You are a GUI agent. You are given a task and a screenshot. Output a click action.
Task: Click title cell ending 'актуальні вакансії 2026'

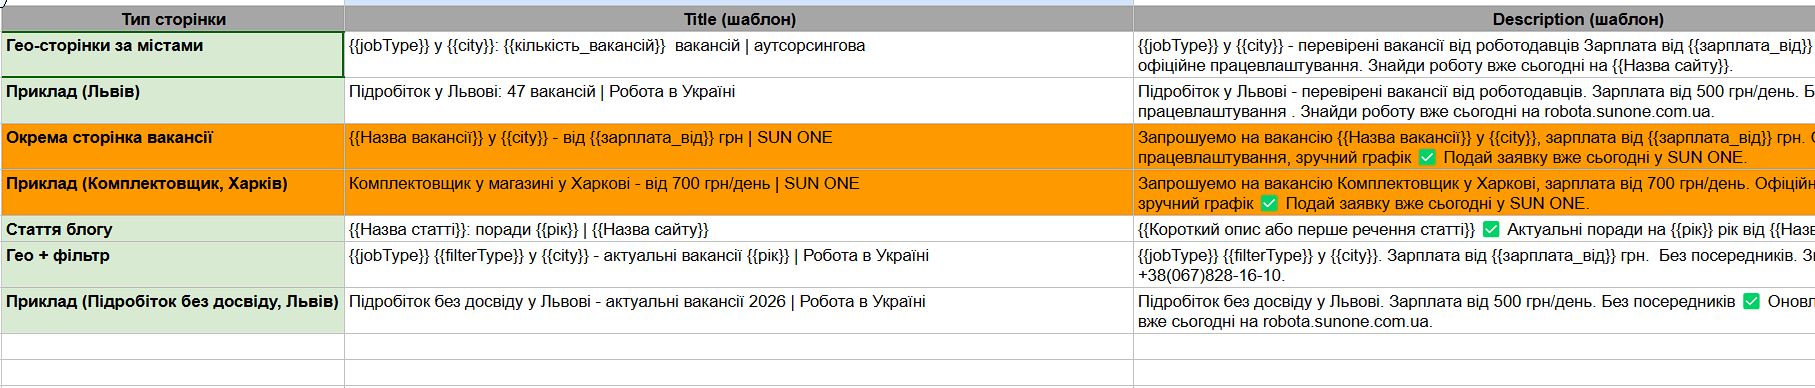(x=739, y=311)
